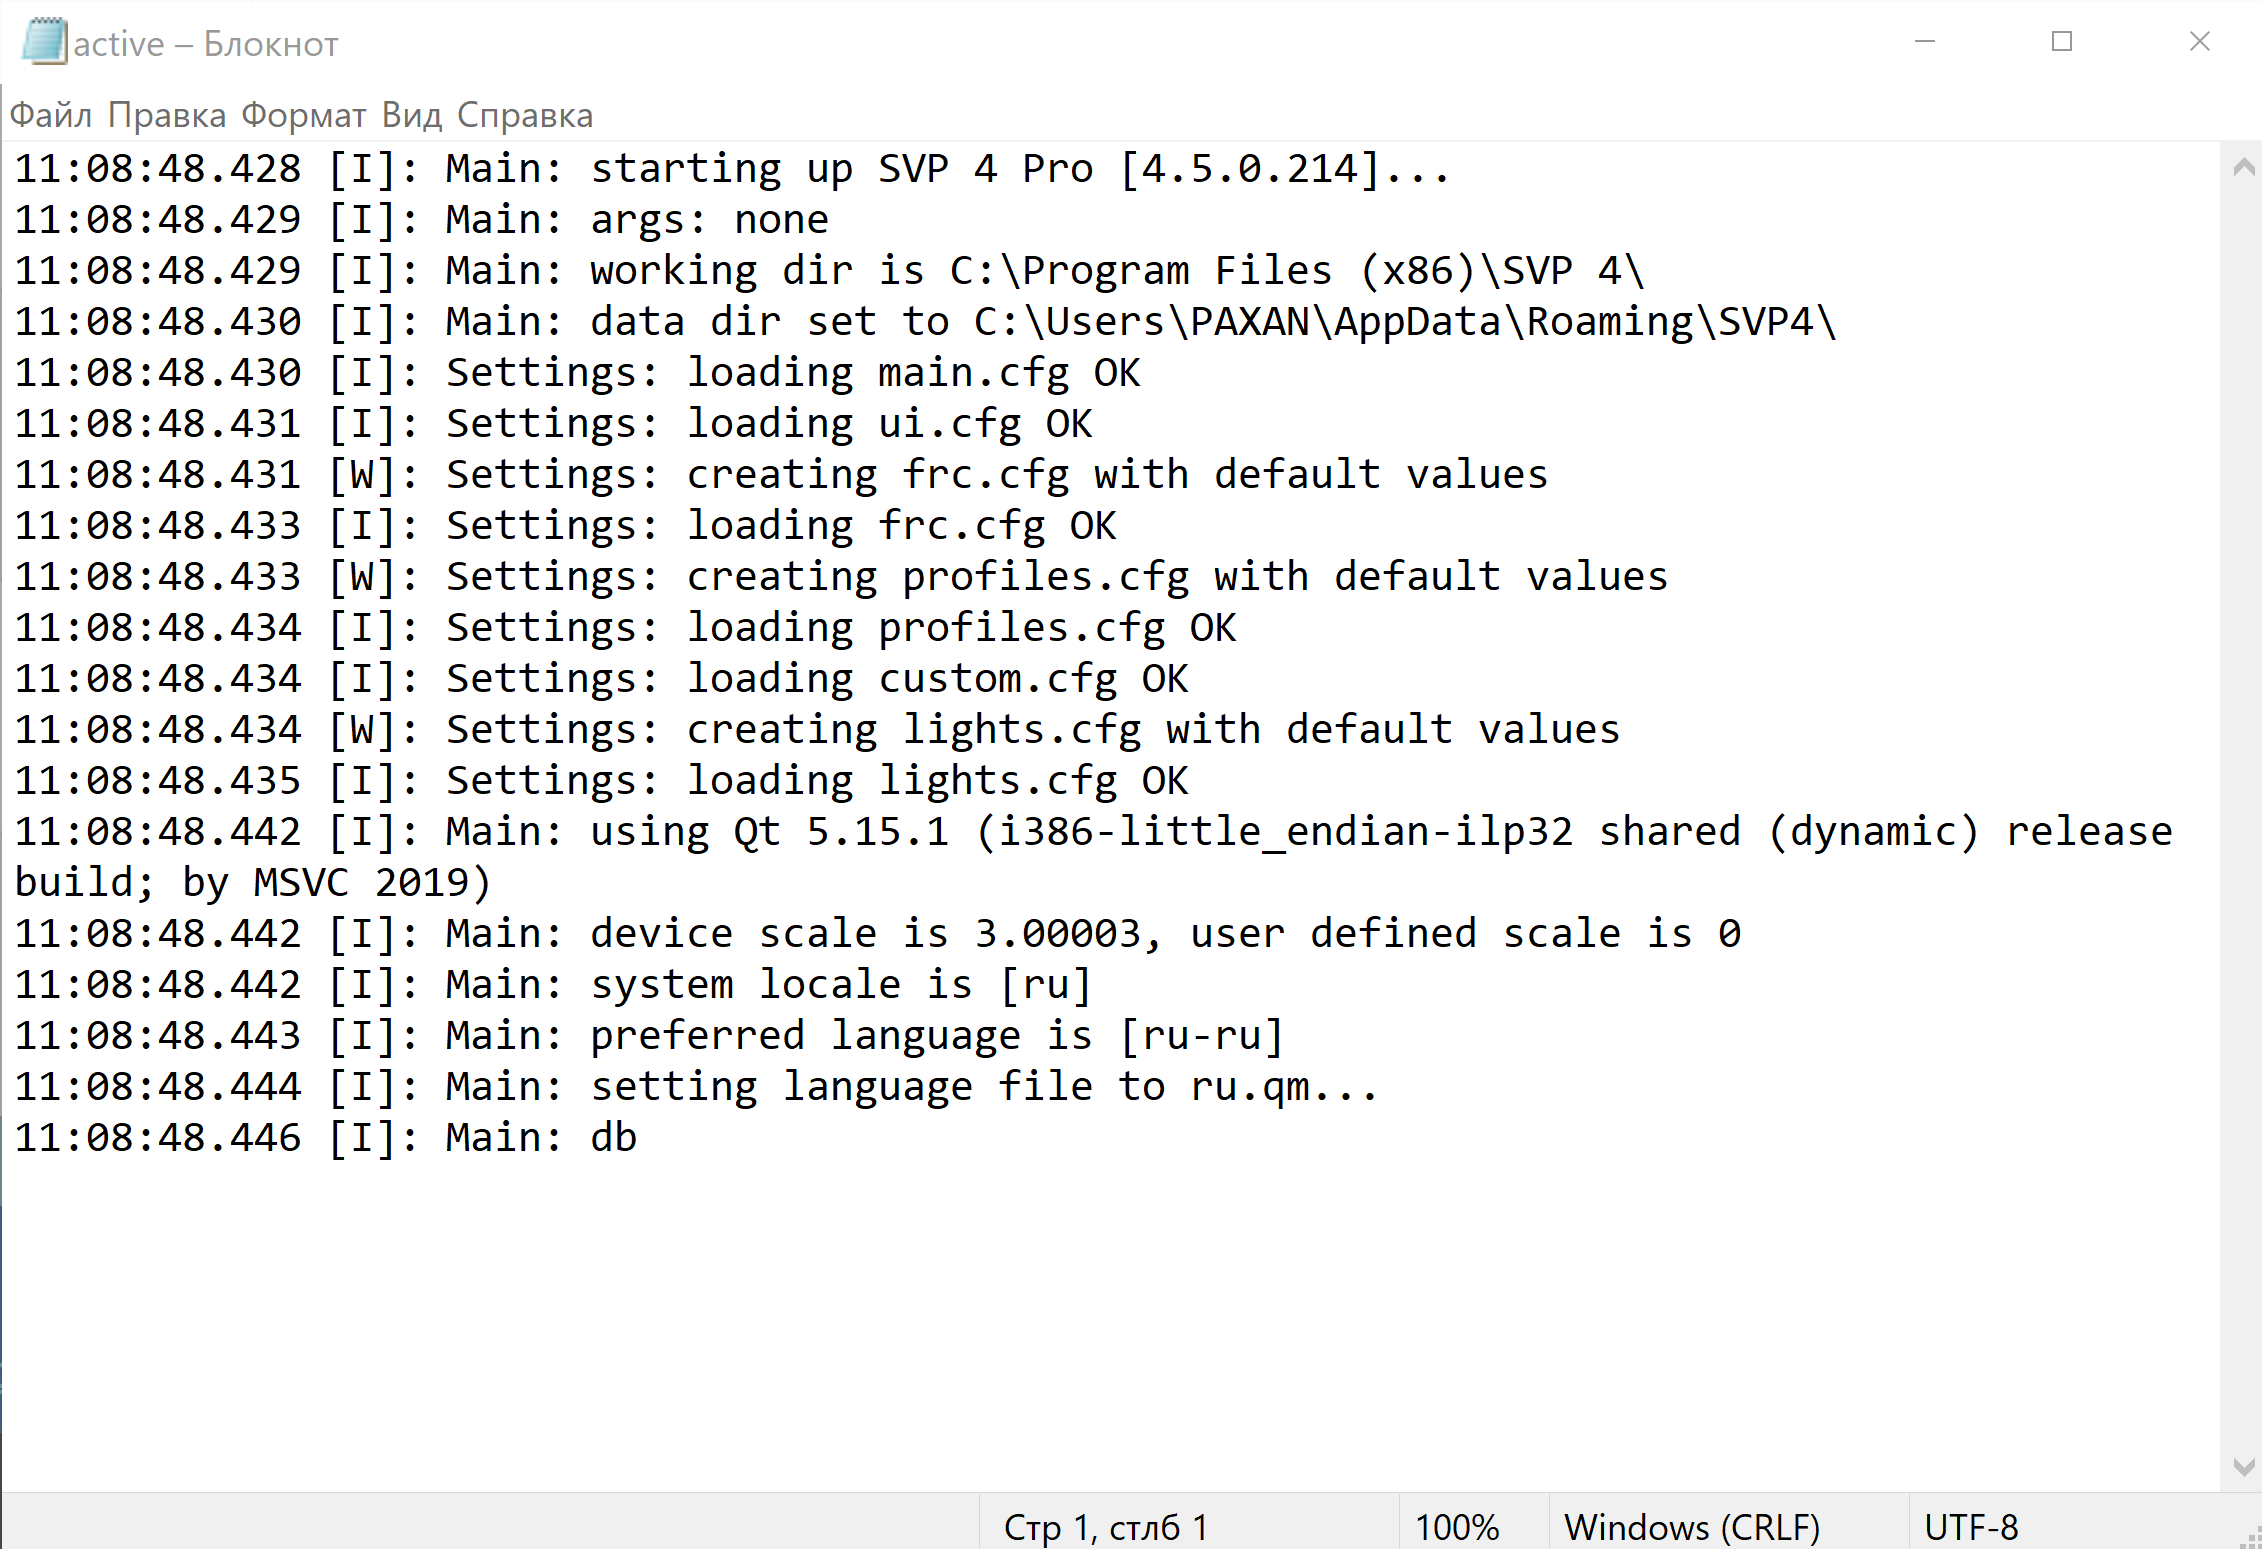Open the Справка menu

click(525, 116)
